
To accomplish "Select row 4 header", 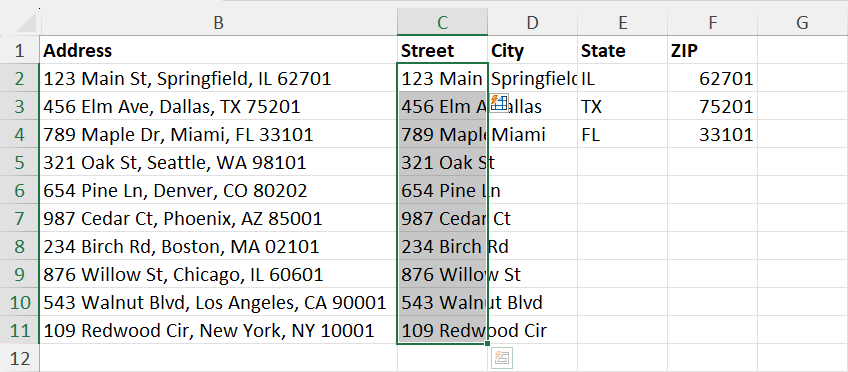I will 19,134.
